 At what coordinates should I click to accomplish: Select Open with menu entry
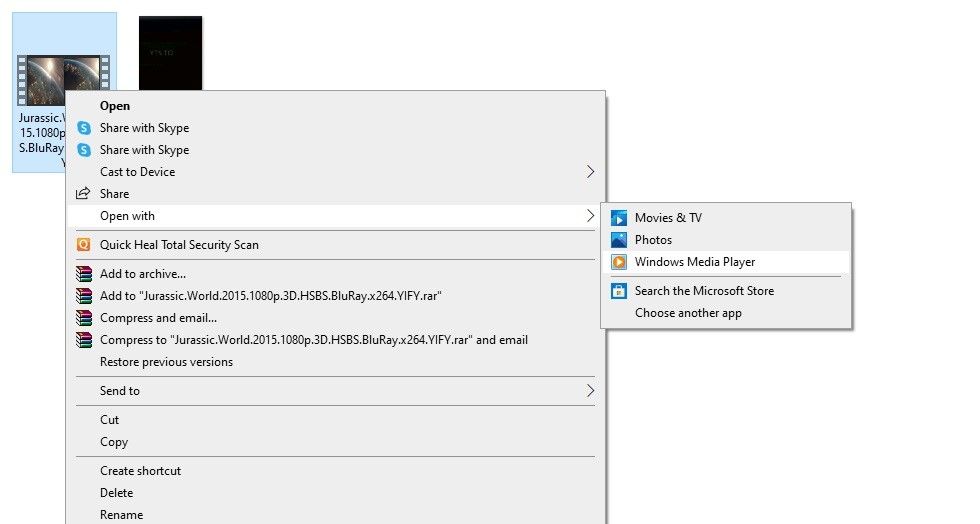click(x=336, y=216)
